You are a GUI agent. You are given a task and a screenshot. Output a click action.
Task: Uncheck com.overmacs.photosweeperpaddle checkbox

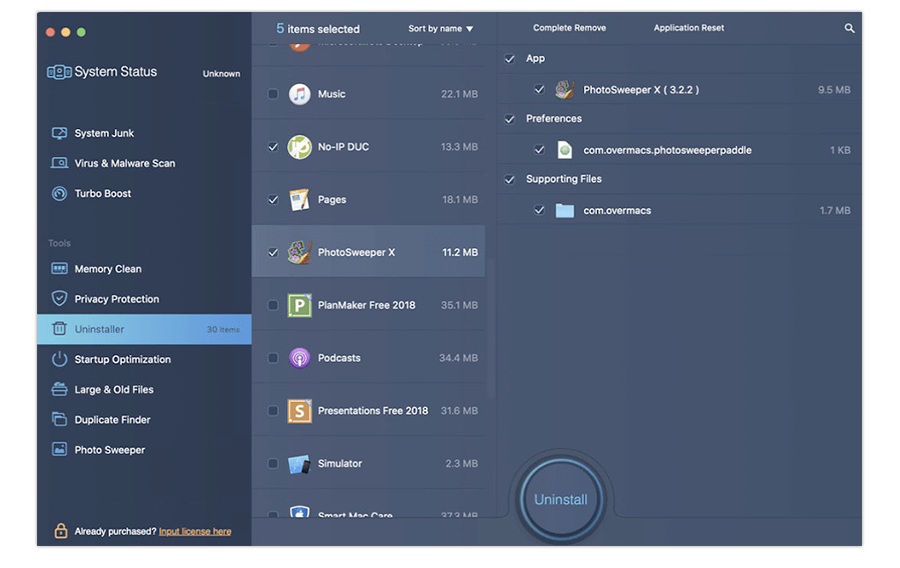click(539, 150)
